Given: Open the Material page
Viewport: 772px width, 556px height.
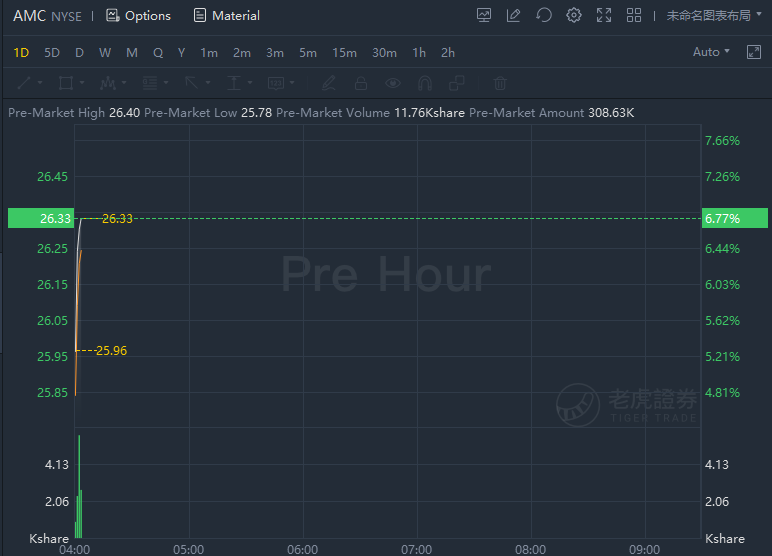Looking at the screenshot, I should (226, 16).
